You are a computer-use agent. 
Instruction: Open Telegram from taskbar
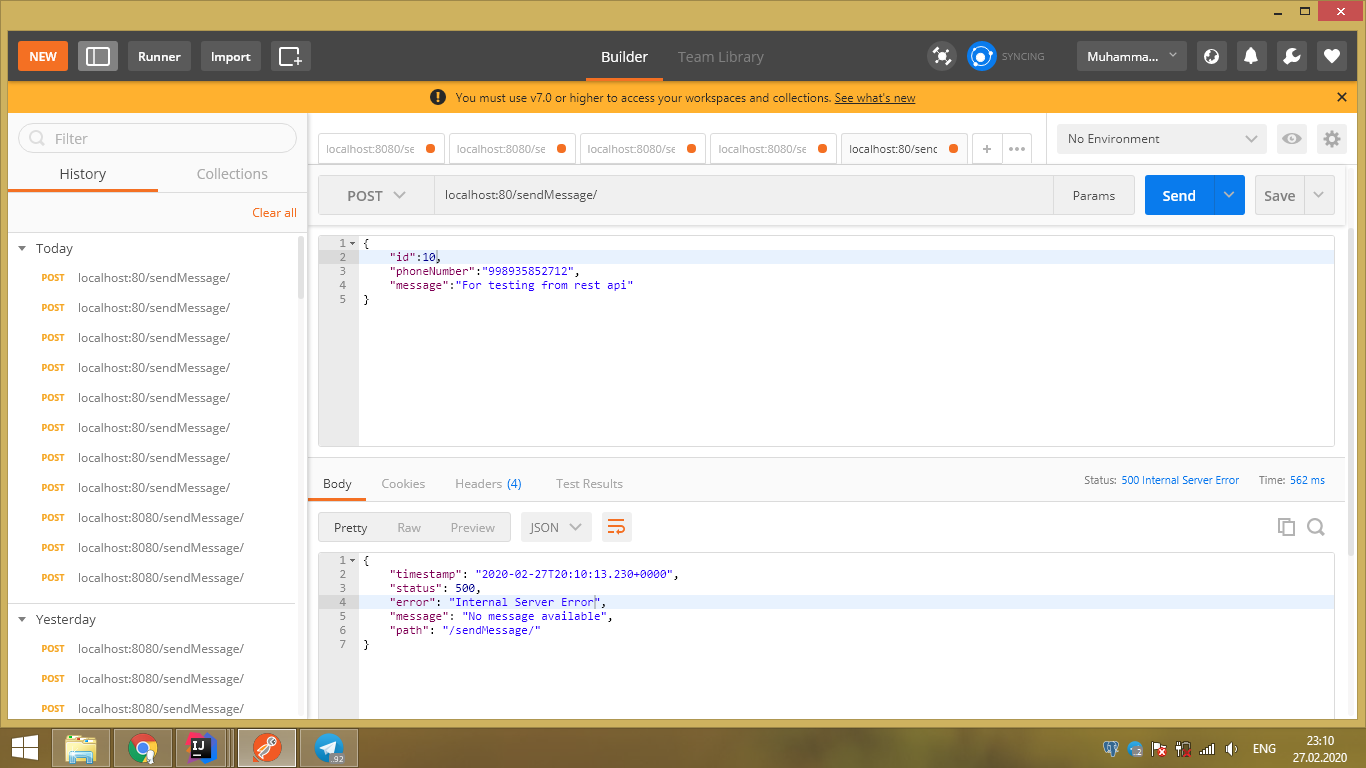click(329, 747)
